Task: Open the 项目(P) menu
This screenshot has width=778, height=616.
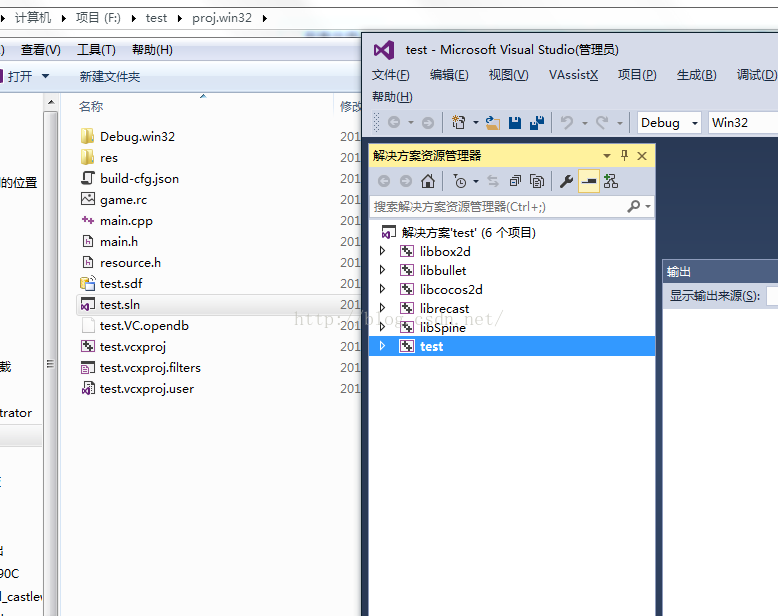Action: (x=637, y=75)
